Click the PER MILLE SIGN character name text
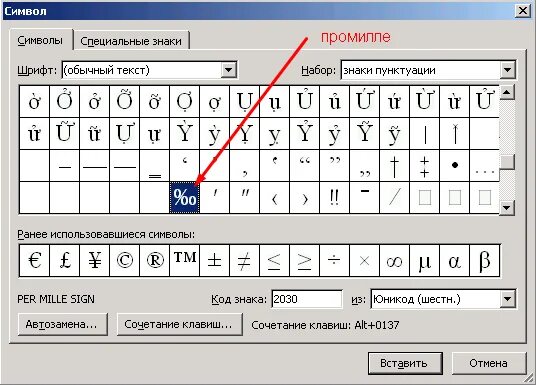 click(x=56, y=299)
